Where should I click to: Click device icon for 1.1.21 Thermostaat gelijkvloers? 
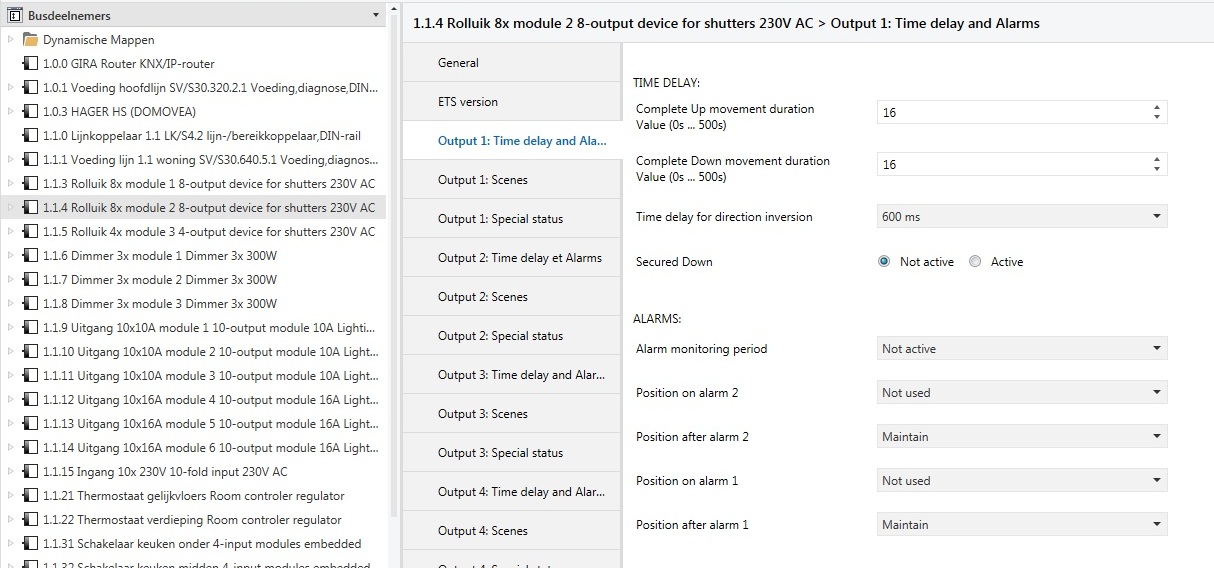31,496
